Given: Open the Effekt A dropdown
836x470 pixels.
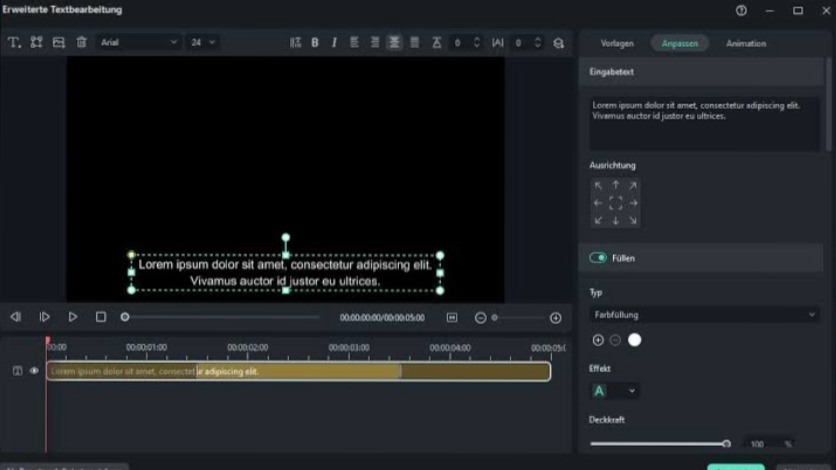Looking at the screenshot, I should coord(614,391).
